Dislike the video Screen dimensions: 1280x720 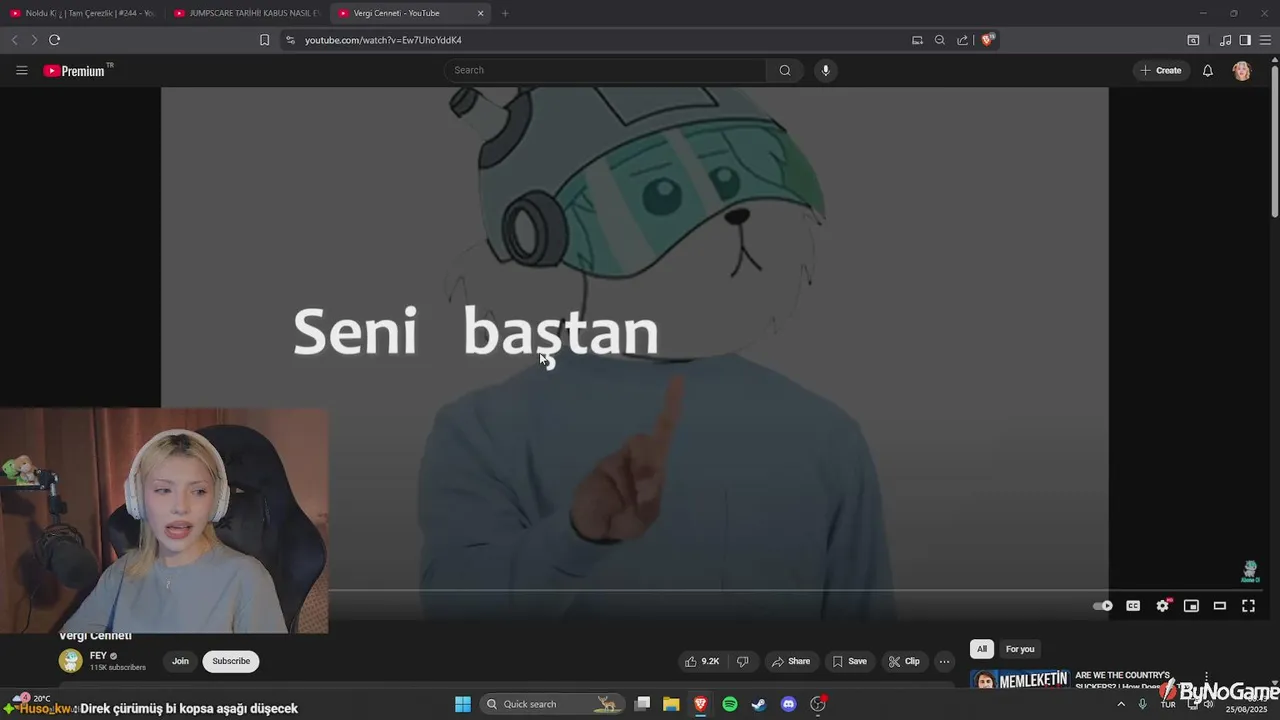tap(742, 661)
